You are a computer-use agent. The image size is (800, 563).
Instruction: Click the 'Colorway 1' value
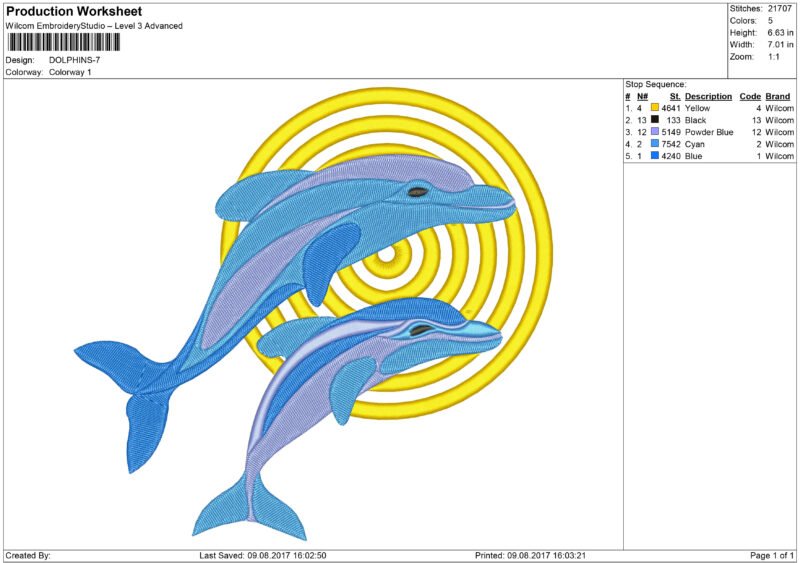(70, 72)
